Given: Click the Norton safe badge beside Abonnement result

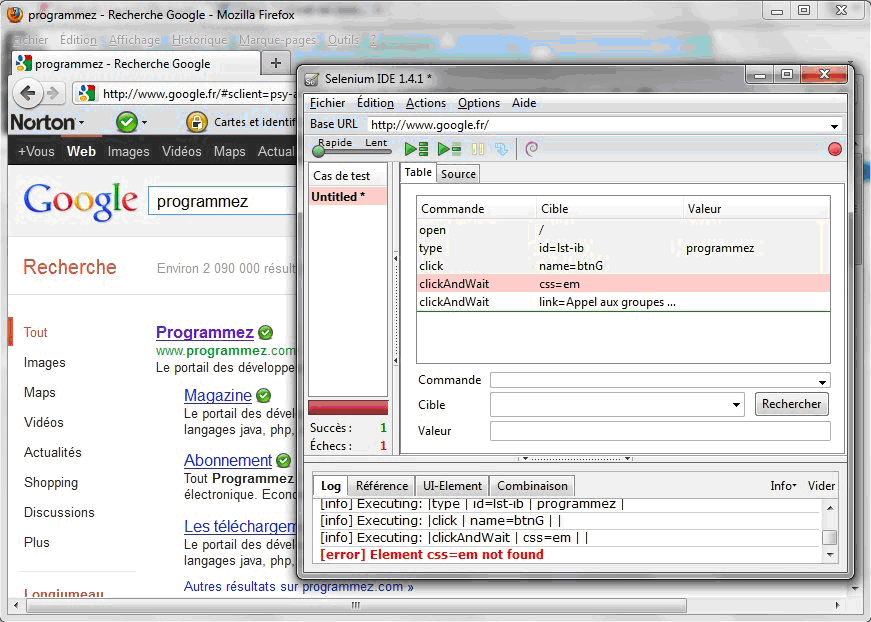Looking at the screenshot, I should pos(283,460).
